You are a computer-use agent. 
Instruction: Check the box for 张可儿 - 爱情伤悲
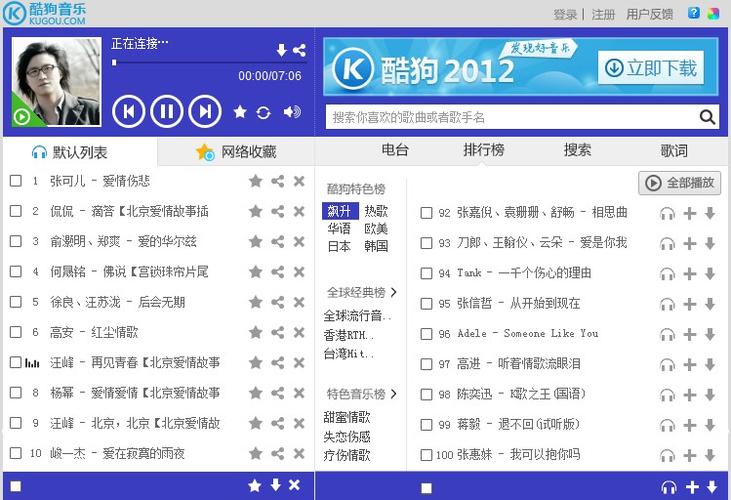pyautogui.click(x=16, y=181)
